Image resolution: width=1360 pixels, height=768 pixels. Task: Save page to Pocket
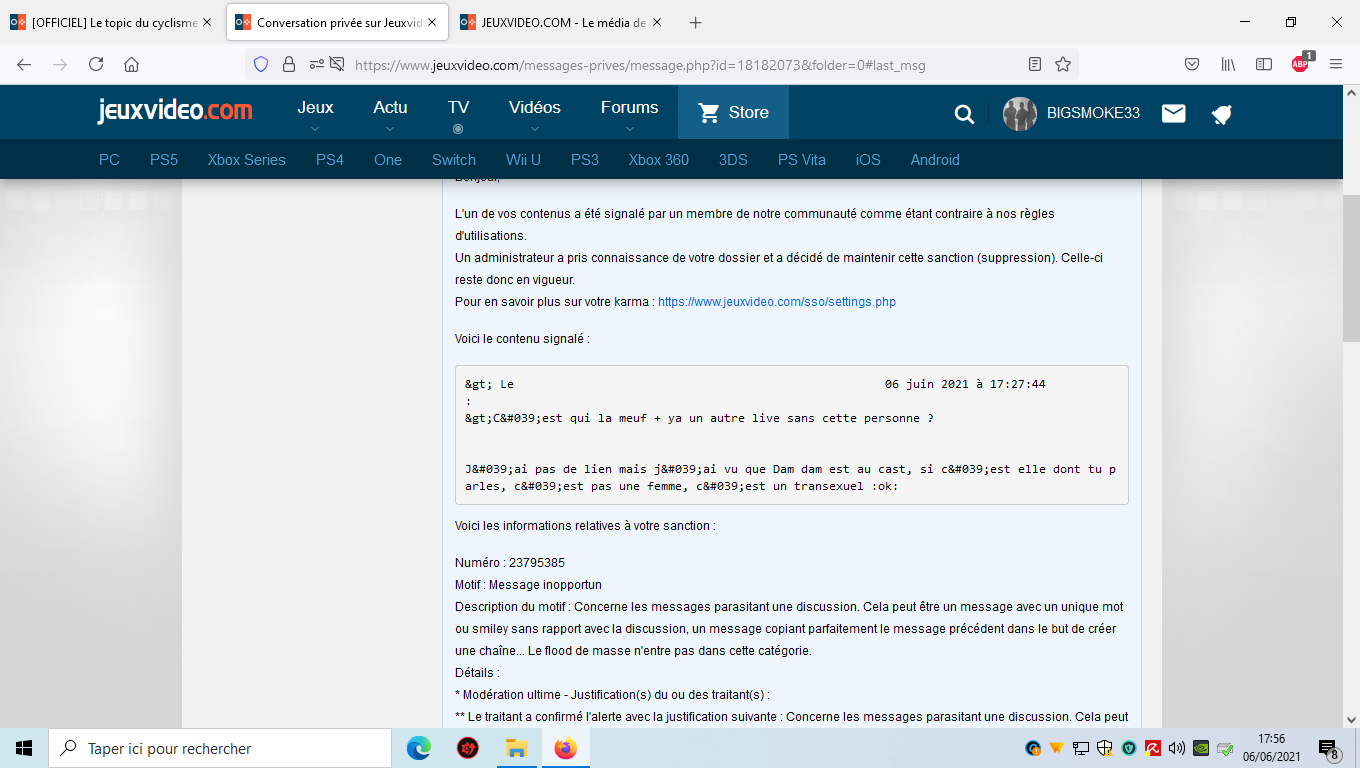(1192, 64)
